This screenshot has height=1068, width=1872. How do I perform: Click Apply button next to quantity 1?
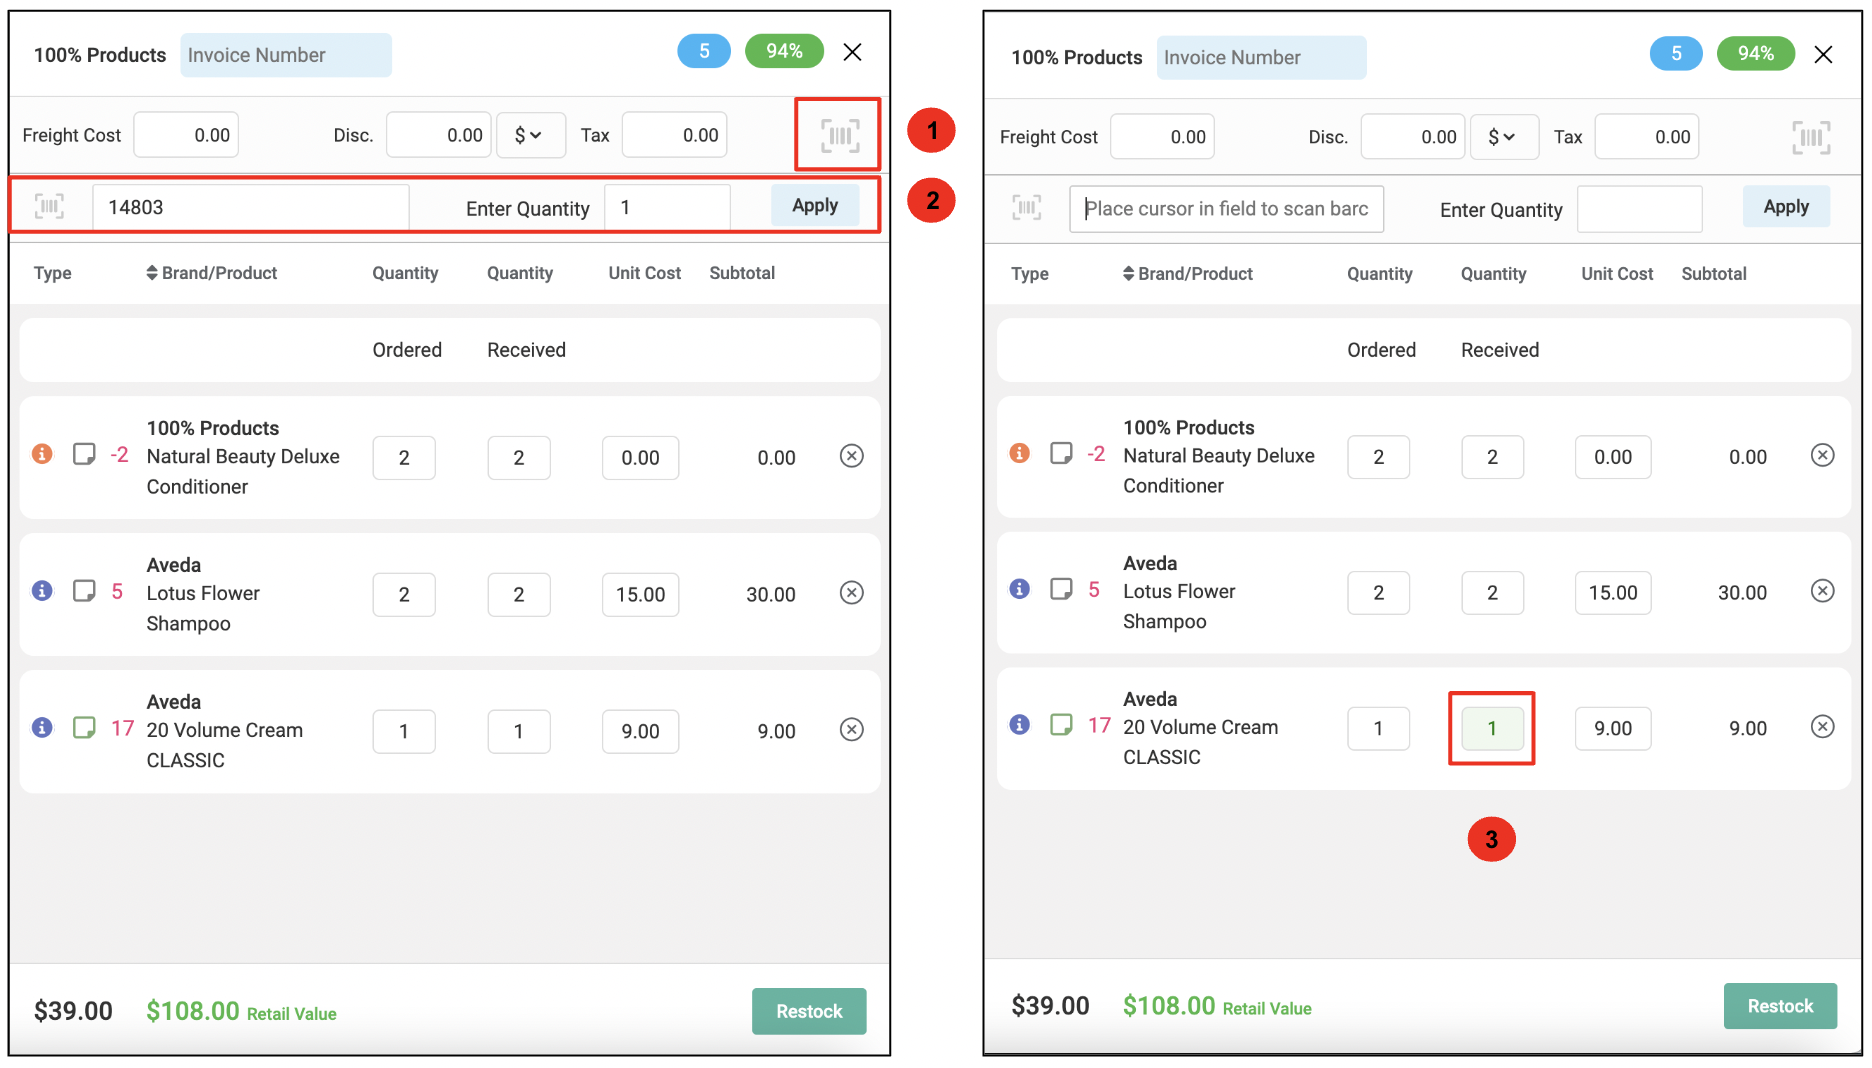[x=815, y=205]
